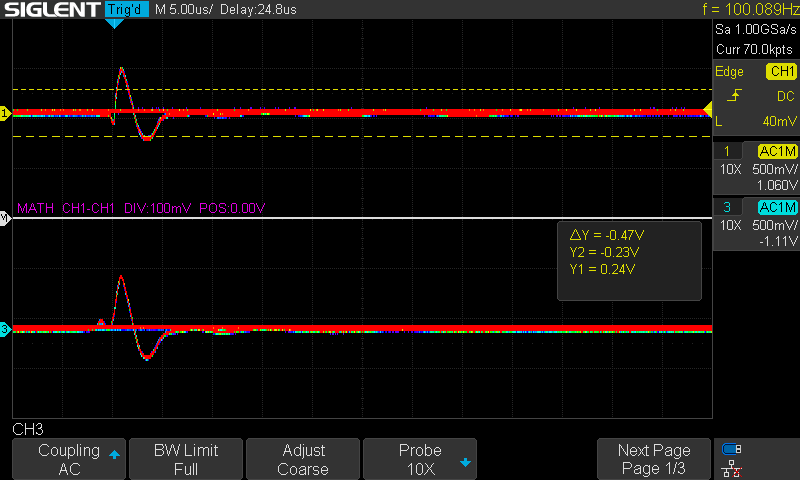Select the trigger position marker at top
Image resolution: width=800 pixels, height=480 pixels.
114,23
